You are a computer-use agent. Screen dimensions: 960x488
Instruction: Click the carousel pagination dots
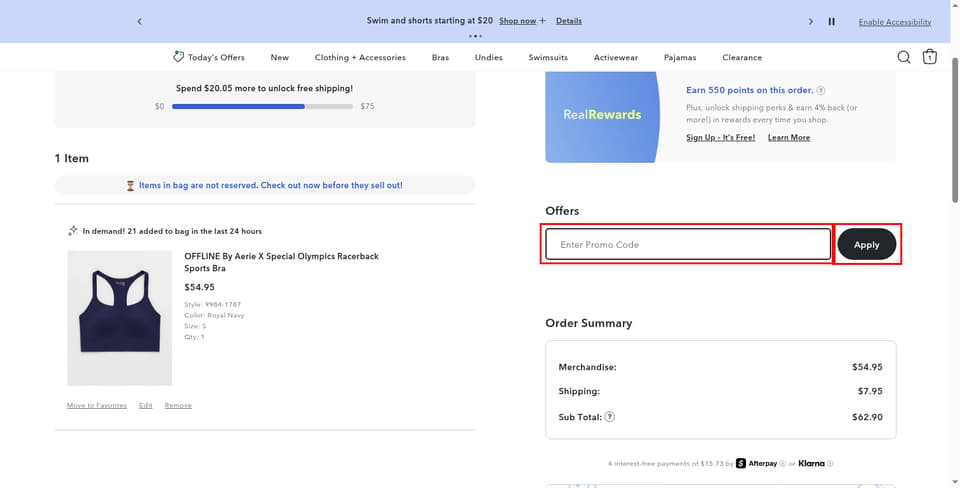coord(475,36)
